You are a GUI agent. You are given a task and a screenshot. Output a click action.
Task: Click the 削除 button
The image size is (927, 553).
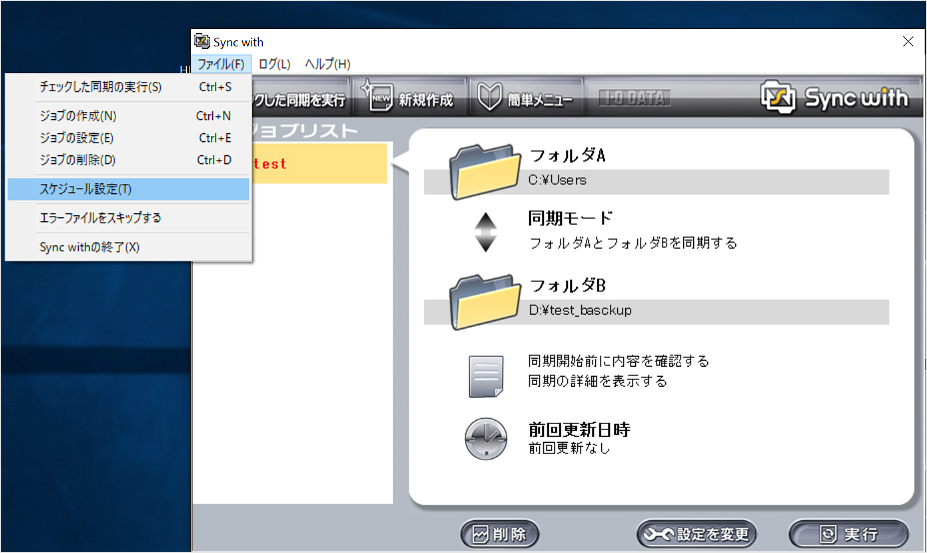[x=499, y=534]
